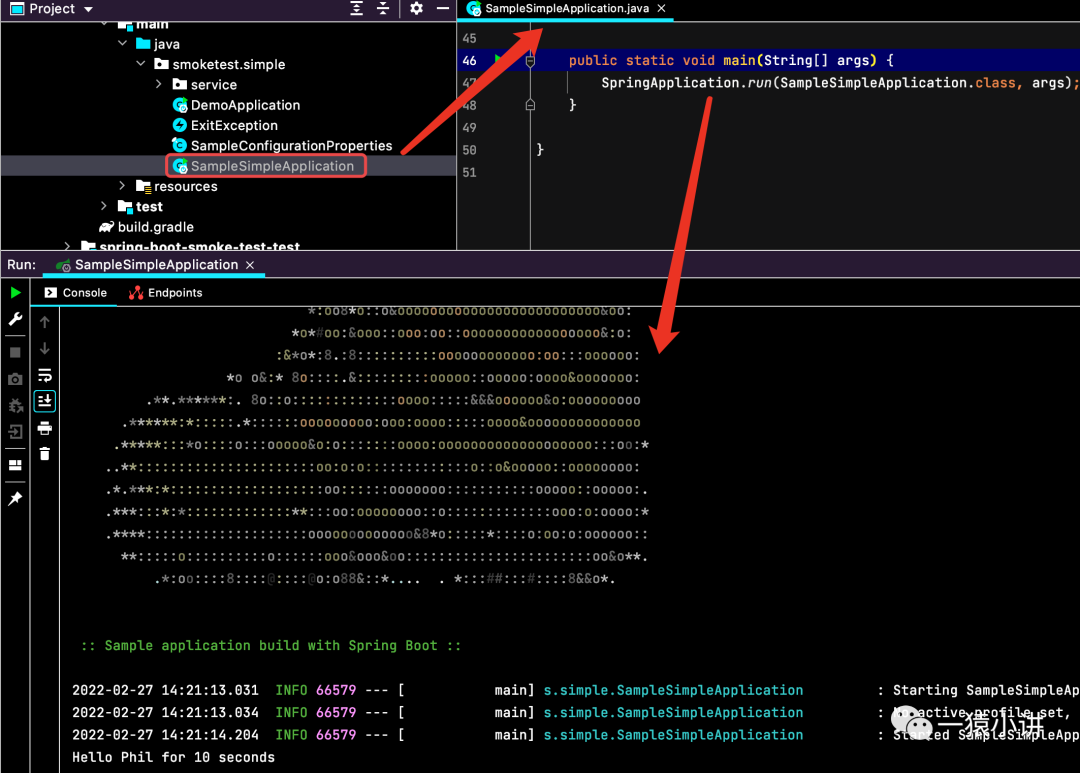Click the green run gutter icon at line 46
The image size is (1080, 773).
(498, 60)
